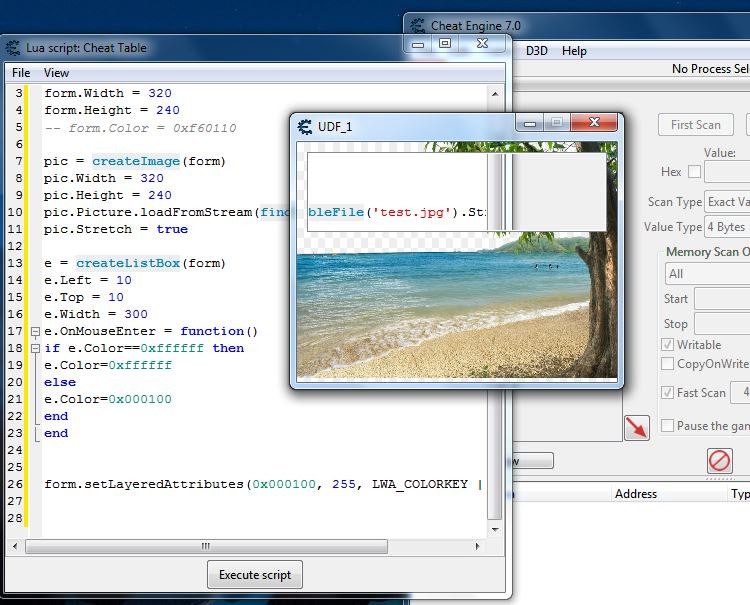Enable the CopyOnWrite checkbox
750x605 pixels.
[x=668, y=364]
